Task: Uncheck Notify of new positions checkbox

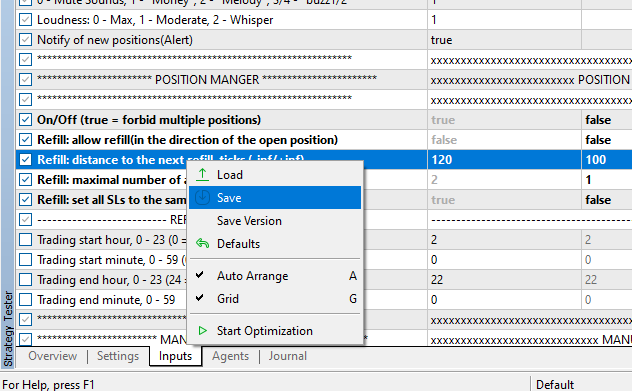Action: [x=25, y=40]
